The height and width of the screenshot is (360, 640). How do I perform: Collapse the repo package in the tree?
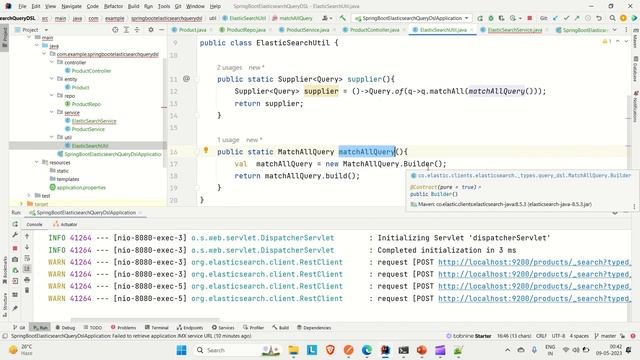pos(52,95)
